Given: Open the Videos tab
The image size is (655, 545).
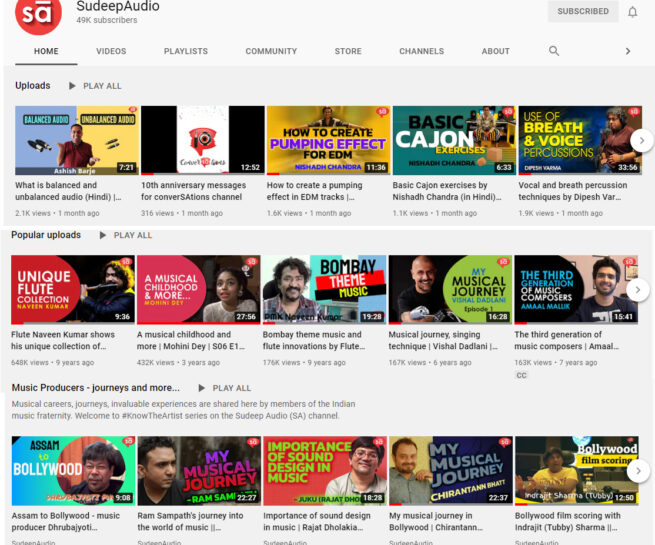Looking at the screenshot, I should click(111, 51).
